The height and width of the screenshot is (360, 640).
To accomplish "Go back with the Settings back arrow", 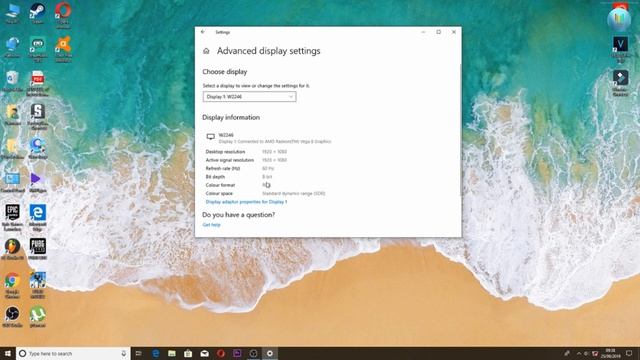I will coord(203,32).
